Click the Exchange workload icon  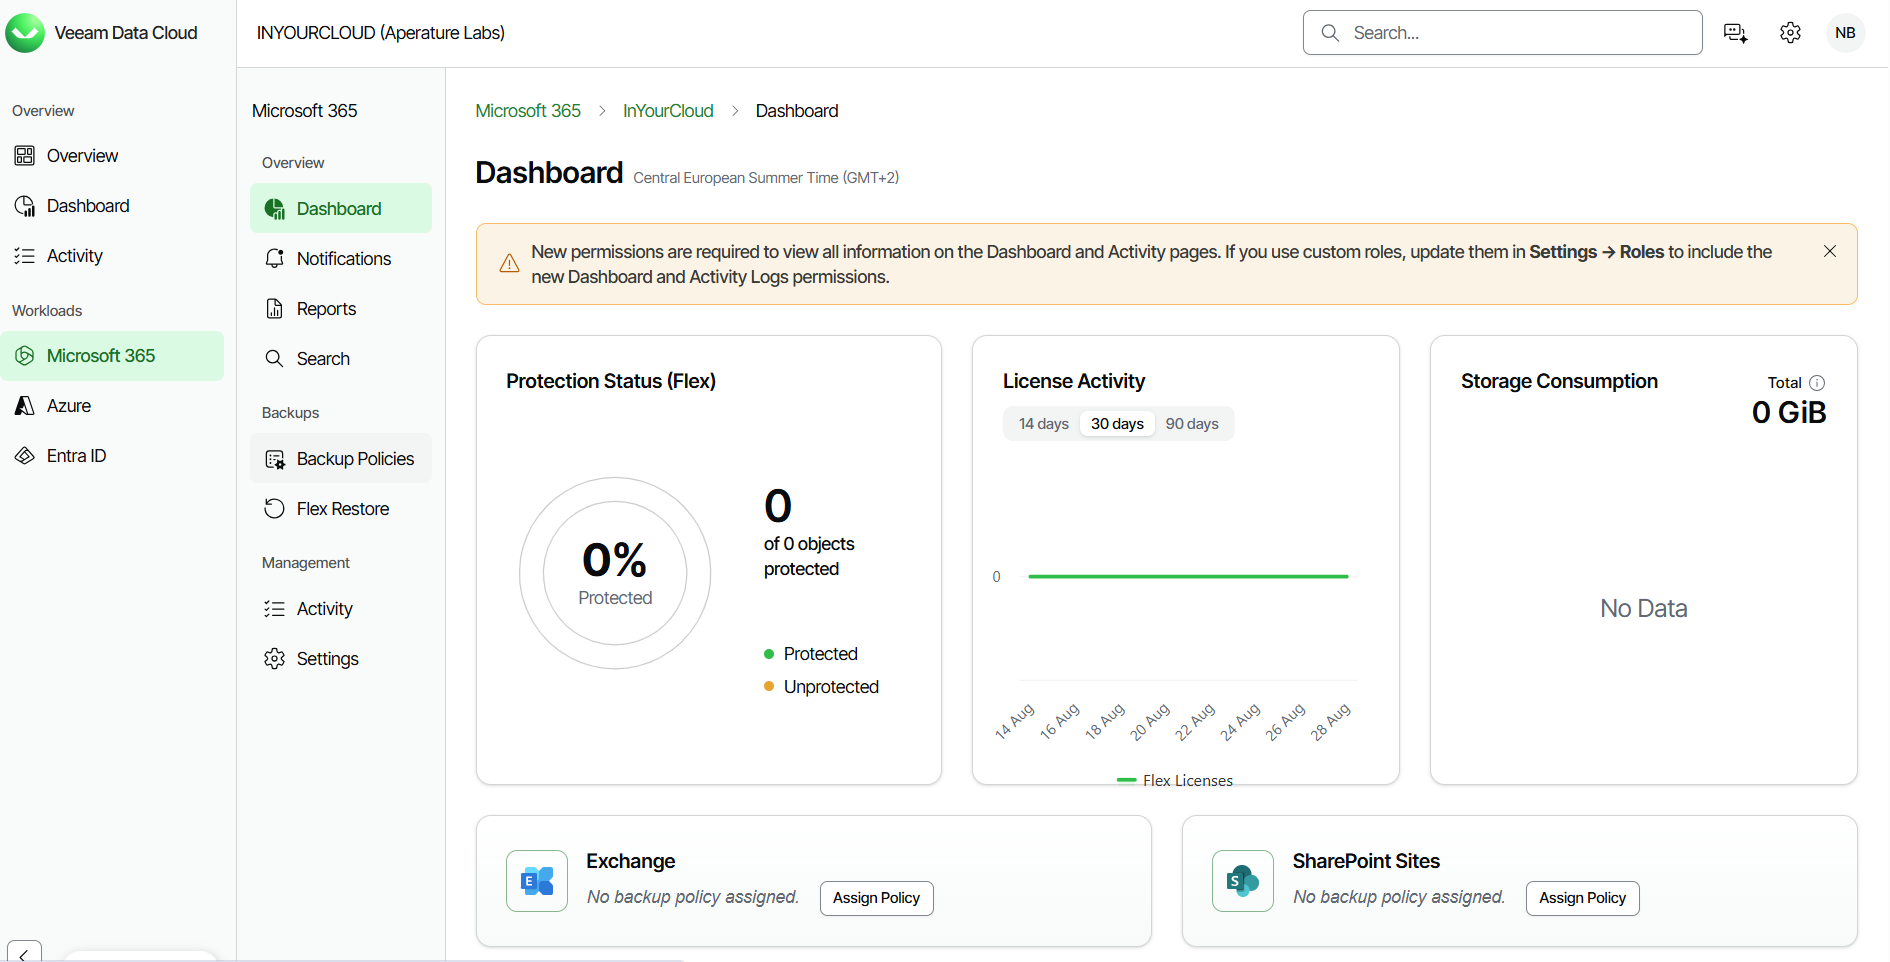537,881
